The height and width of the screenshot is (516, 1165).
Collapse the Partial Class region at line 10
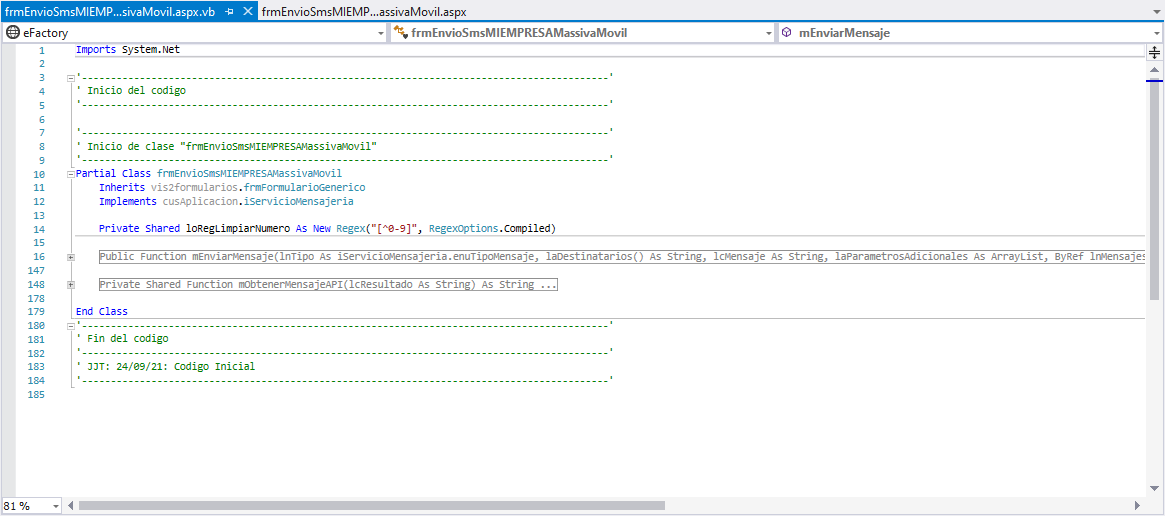[71, 173]
